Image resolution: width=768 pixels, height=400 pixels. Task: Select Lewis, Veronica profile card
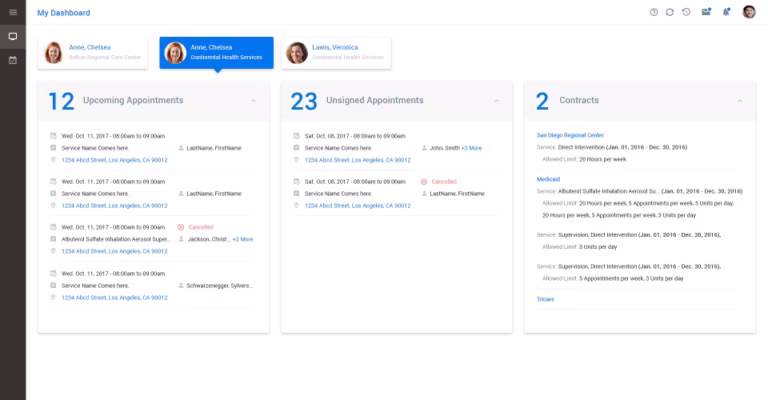(x=336, y=53)
